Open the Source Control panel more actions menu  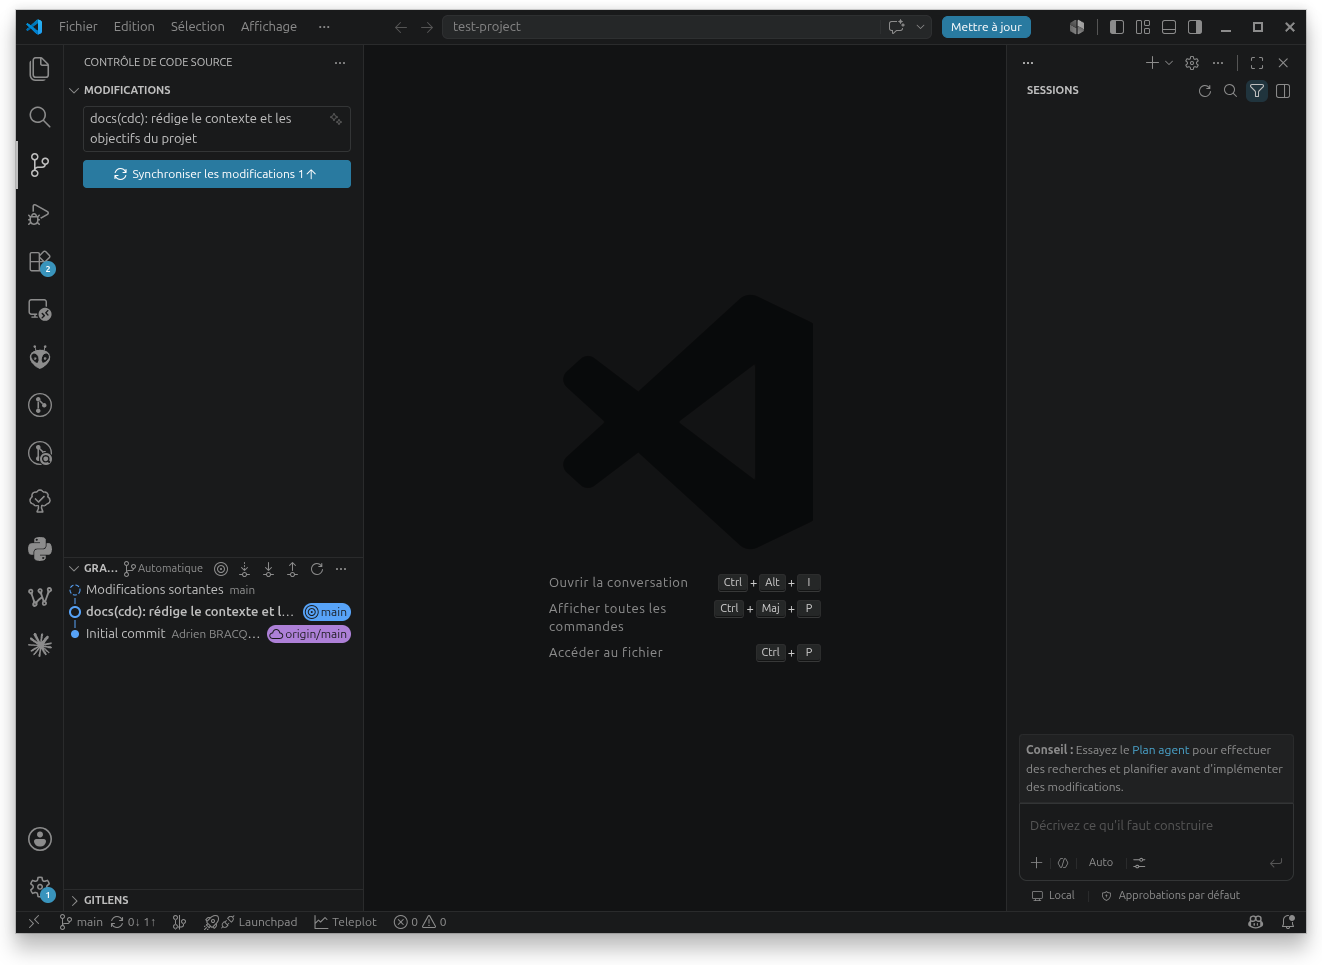click(340, 63)
